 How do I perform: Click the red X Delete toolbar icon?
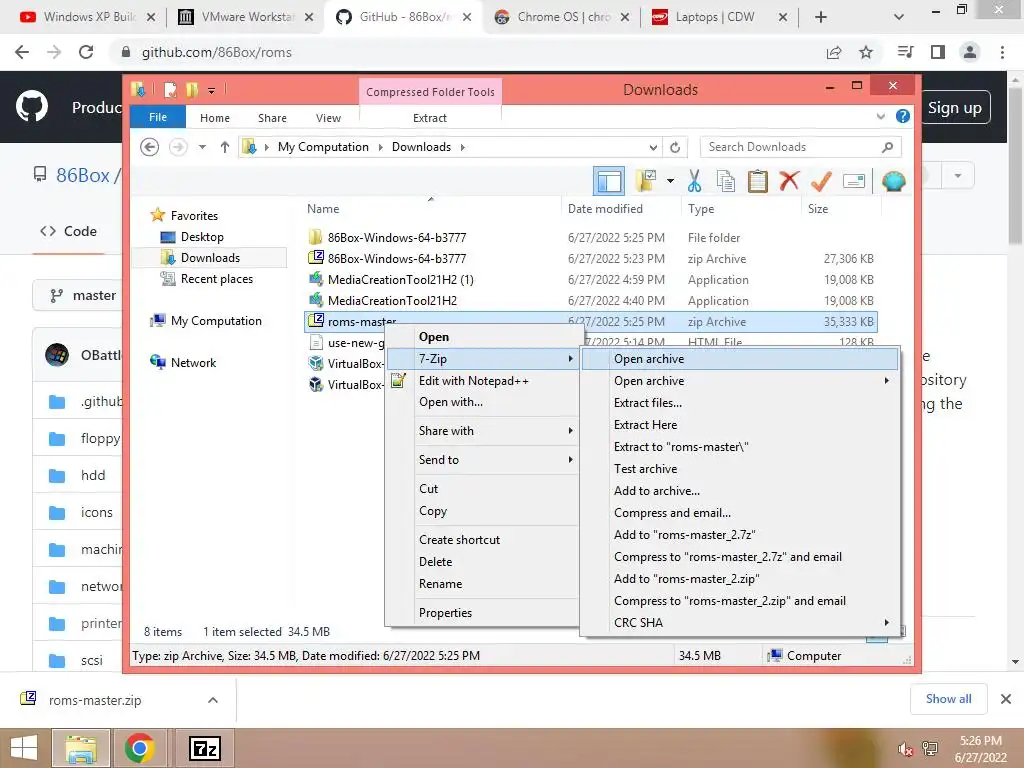click(789, 180)
